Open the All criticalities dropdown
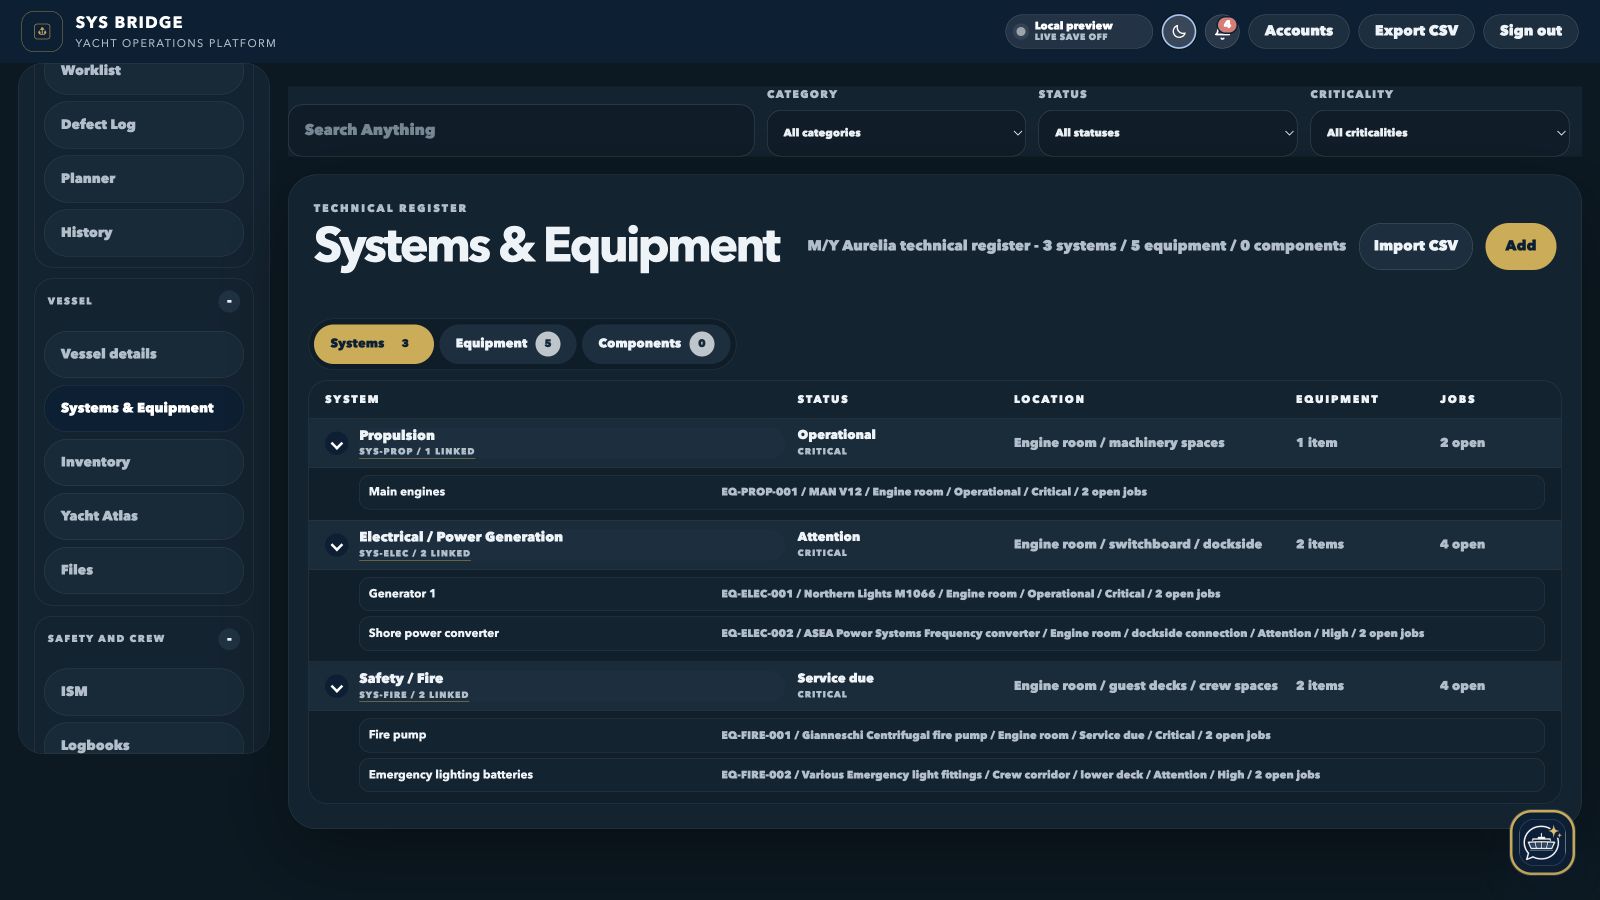1600x900 pixels. 1440,133
